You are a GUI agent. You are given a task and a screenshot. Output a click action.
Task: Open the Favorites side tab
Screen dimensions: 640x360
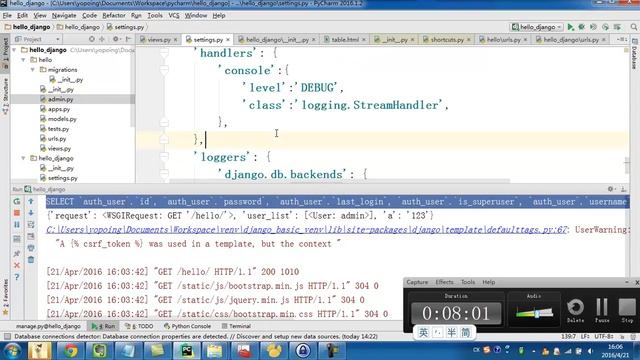(5, 297)
